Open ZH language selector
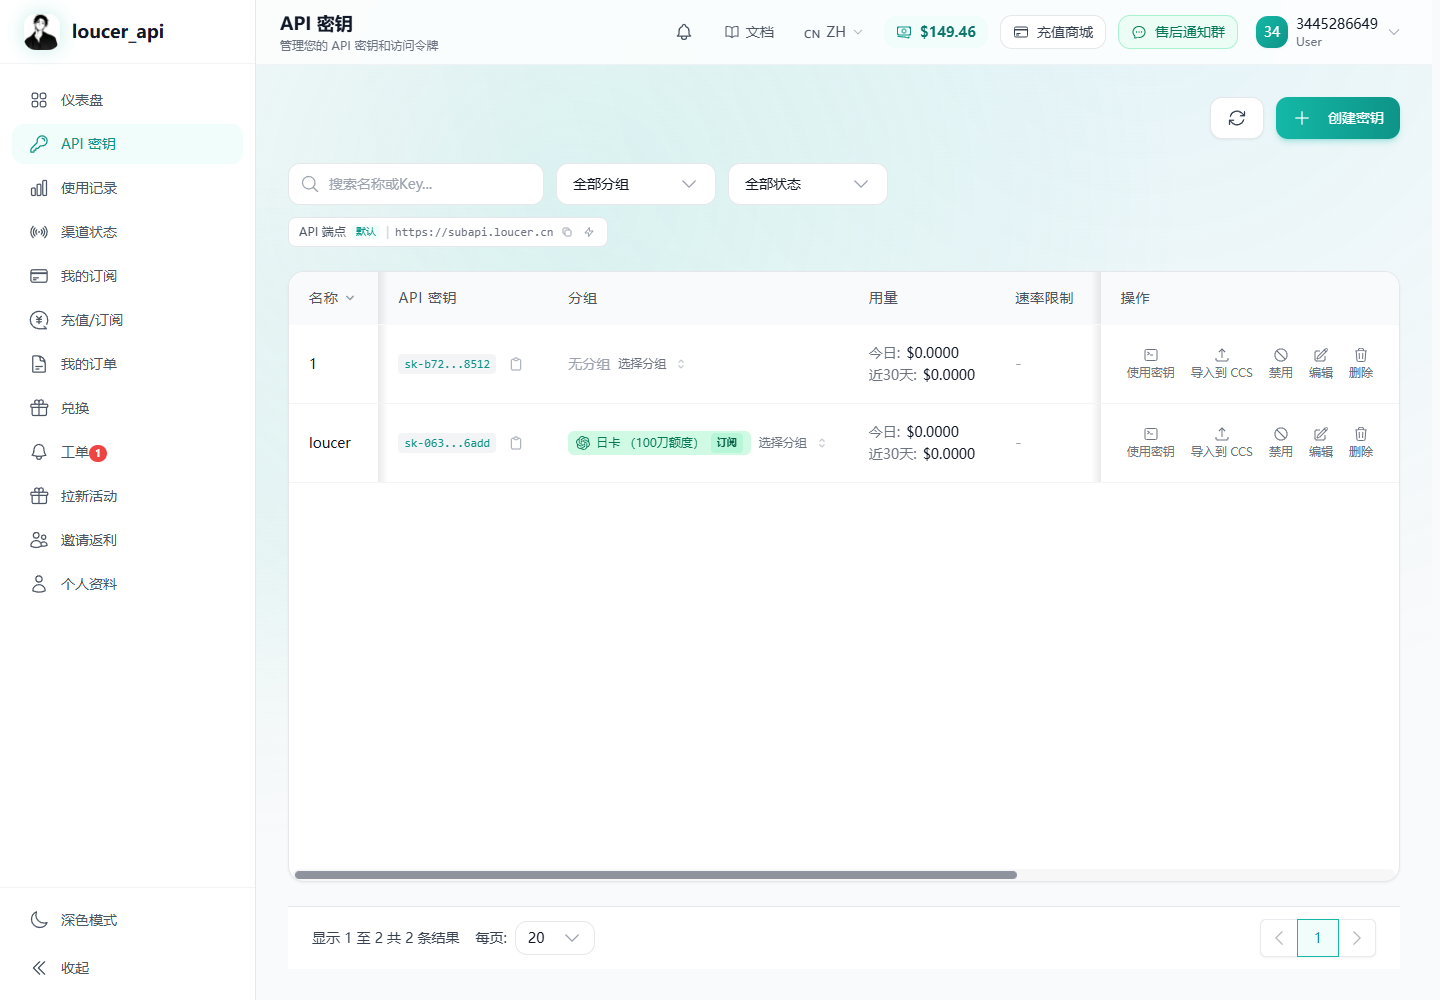The image size is (1440, 1000). pos(833,32)
